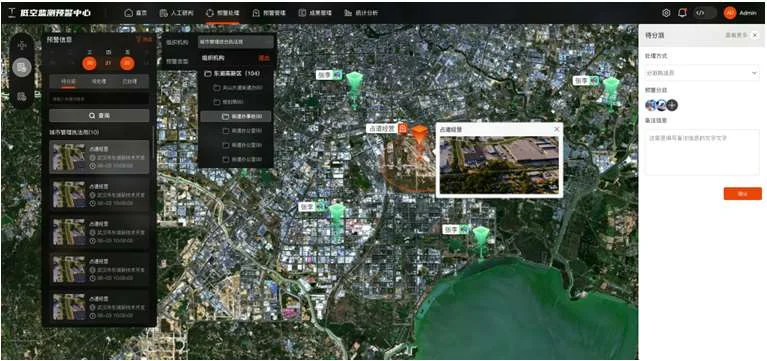Click the orange filter link in 预警信息 panel
767x361 pixels.
[x=145, y=40]
